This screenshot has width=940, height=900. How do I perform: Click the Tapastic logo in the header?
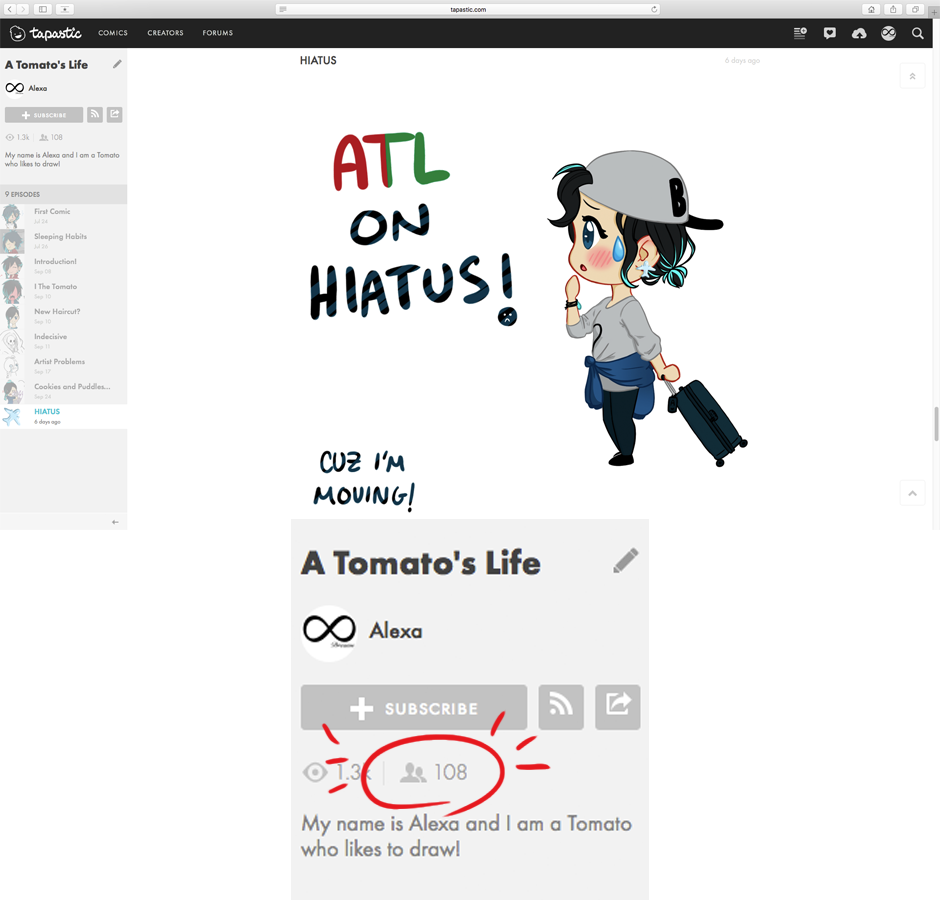pos(45,33)
